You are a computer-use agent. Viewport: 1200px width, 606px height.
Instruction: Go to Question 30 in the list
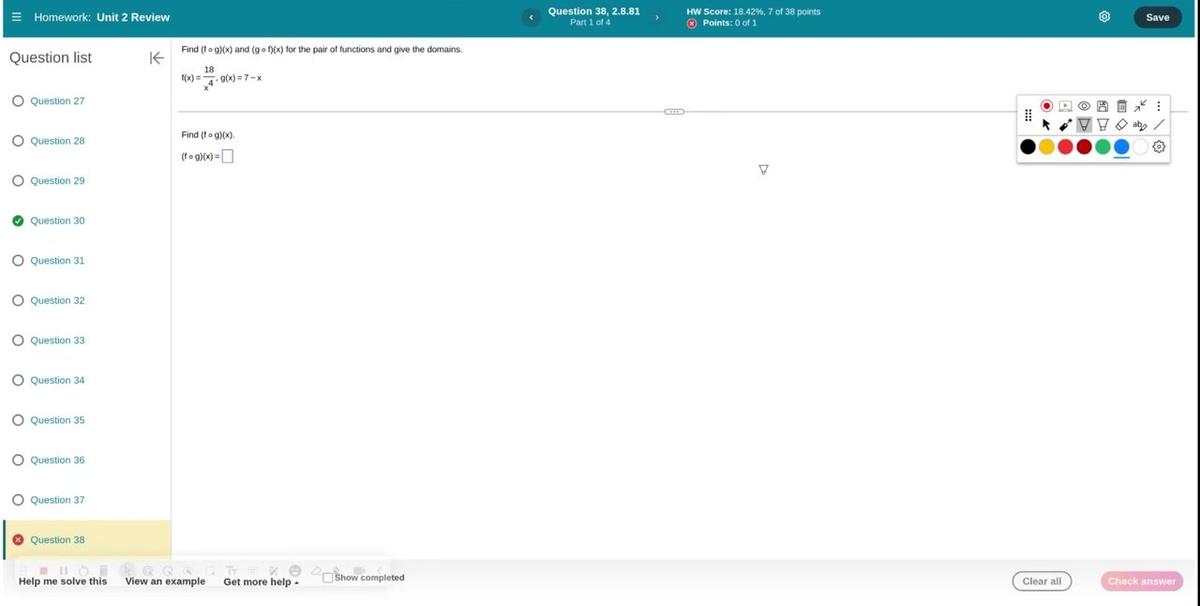pos(57,221)
